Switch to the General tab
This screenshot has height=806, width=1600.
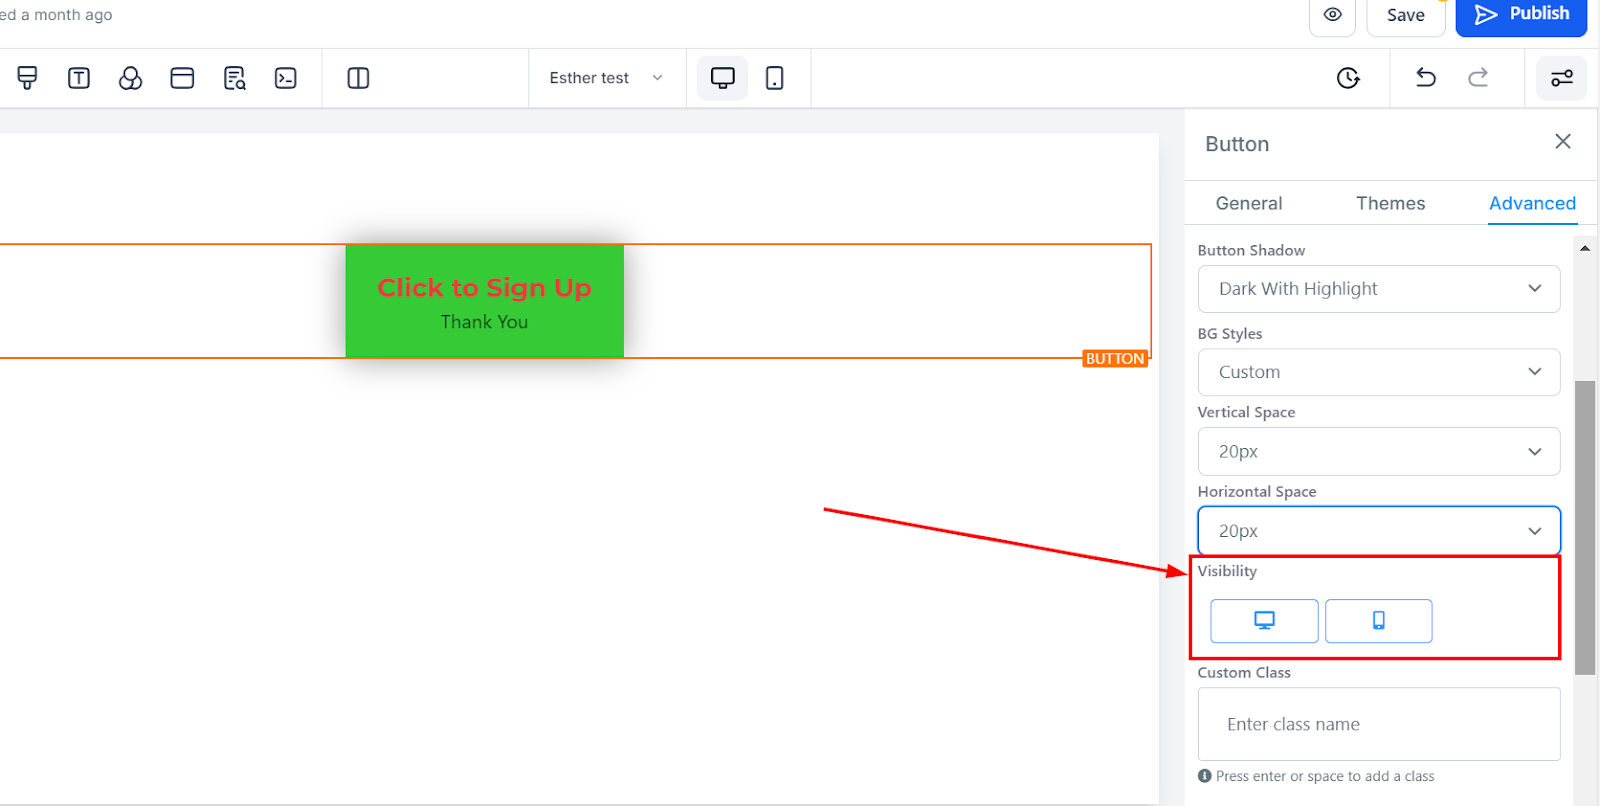(1248, 203)
